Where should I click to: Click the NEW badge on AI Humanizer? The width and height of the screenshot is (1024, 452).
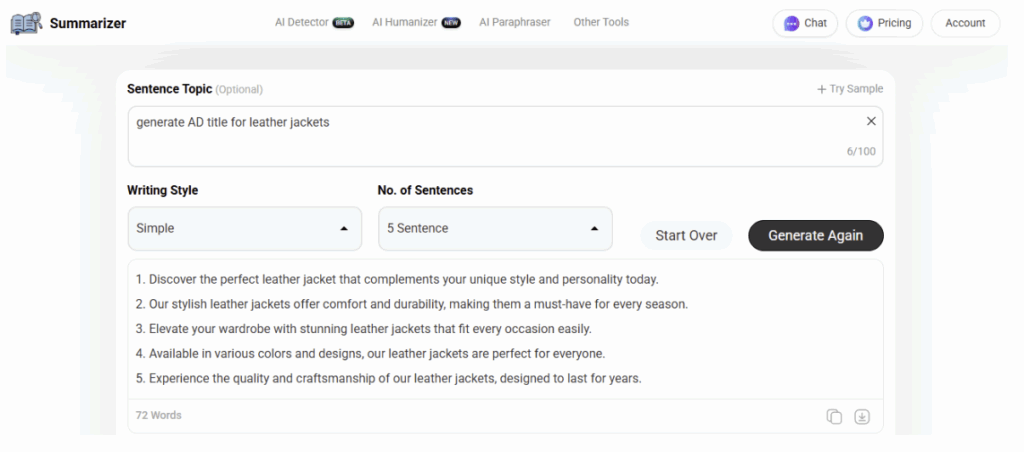(x=451, y=23)
